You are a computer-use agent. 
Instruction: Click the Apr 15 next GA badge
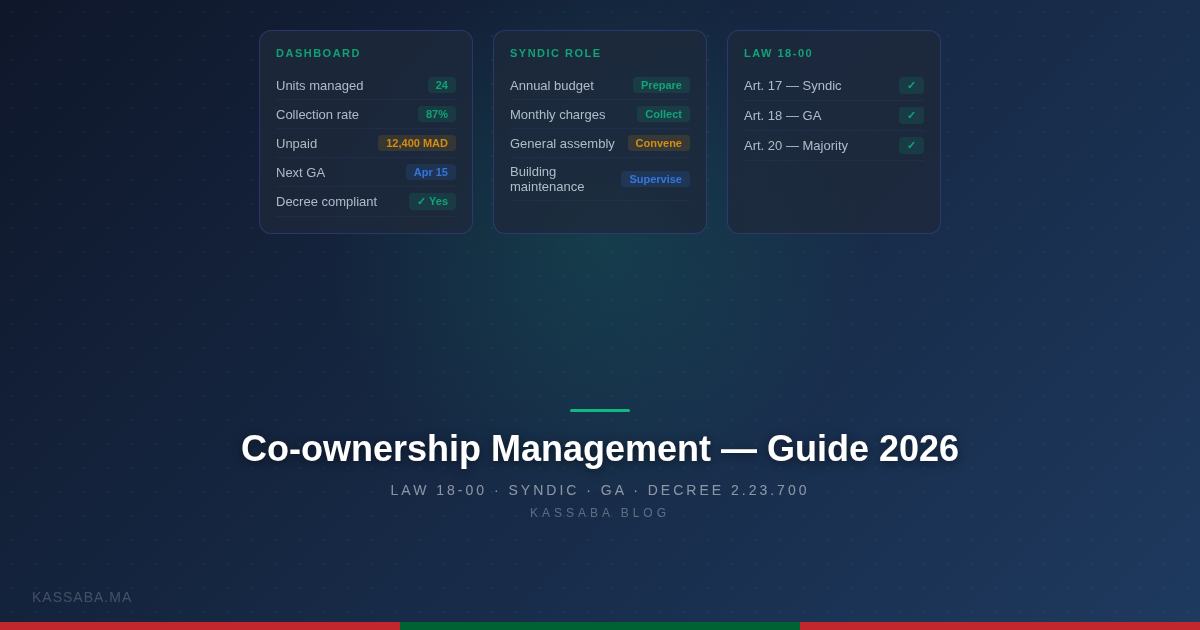click(431, 172)
